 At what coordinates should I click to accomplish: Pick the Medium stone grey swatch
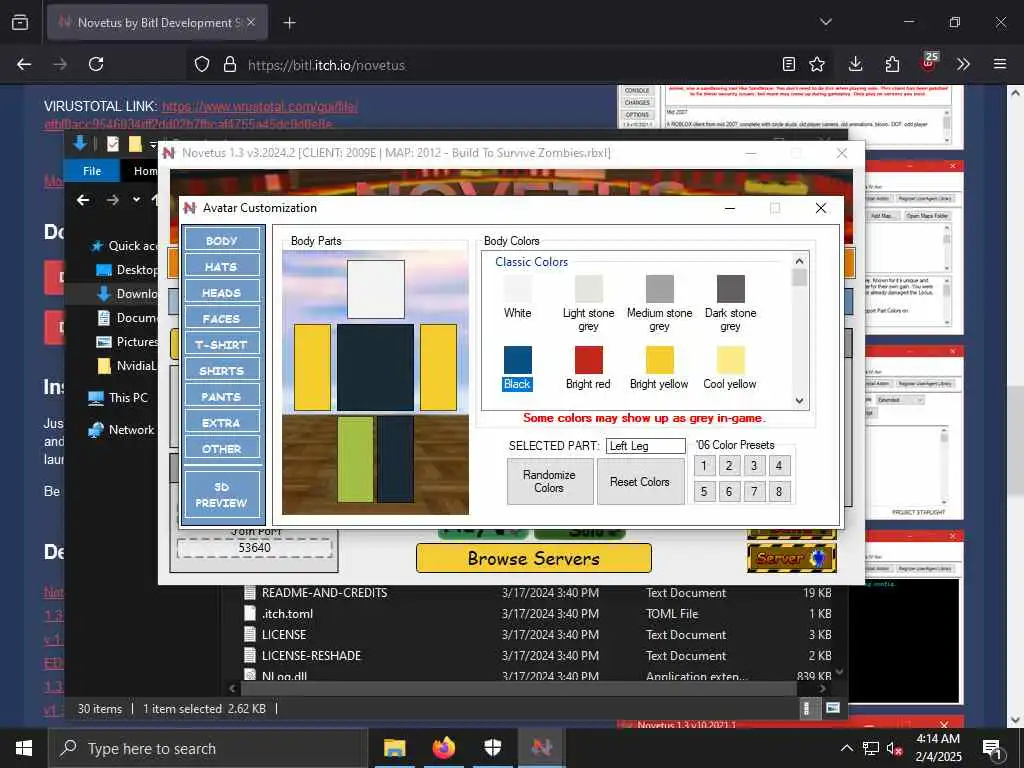[660, 288]
